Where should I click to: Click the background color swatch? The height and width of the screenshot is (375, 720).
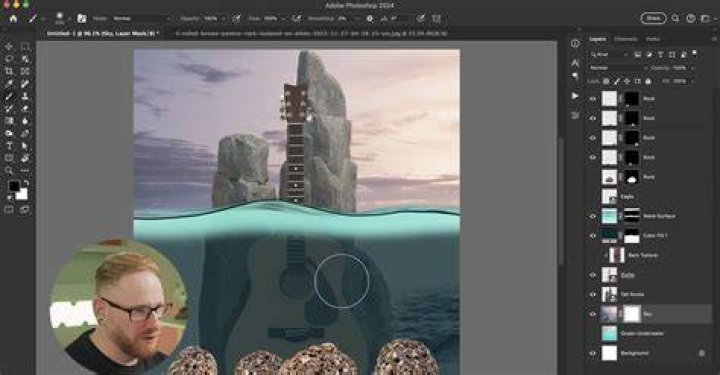coord(22,194)
